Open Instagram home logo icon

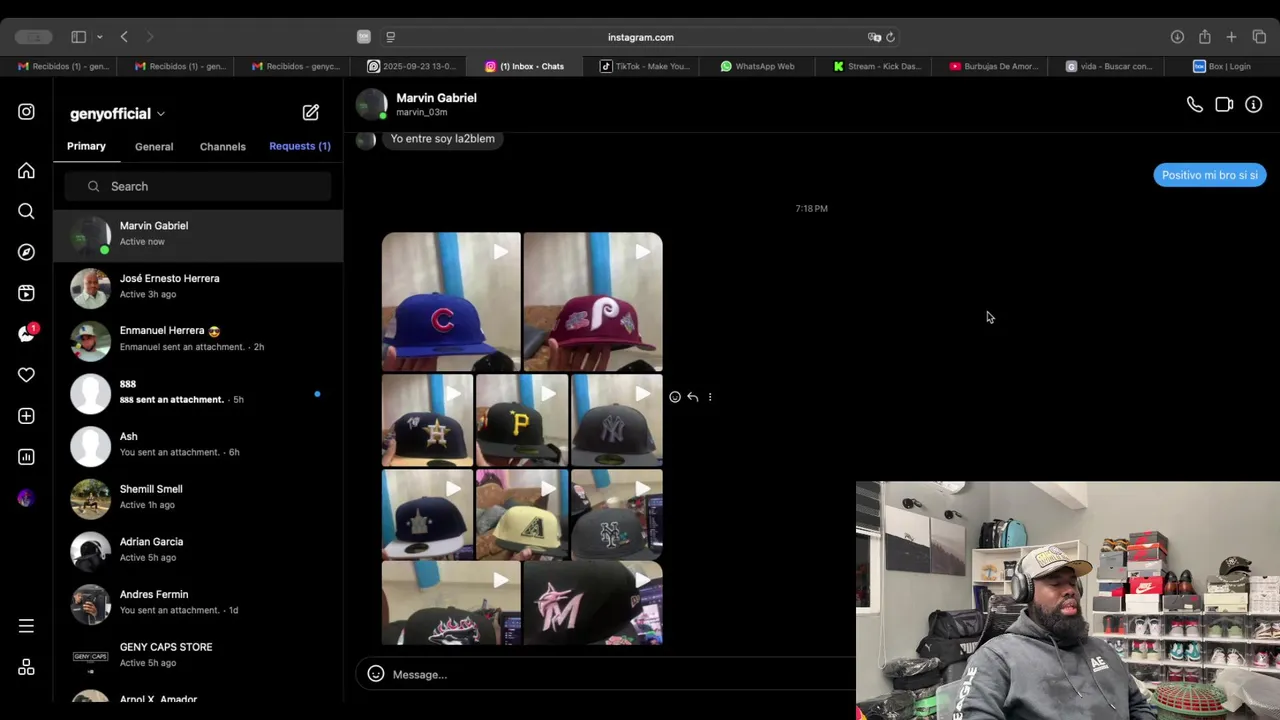[x=26, y=112]
